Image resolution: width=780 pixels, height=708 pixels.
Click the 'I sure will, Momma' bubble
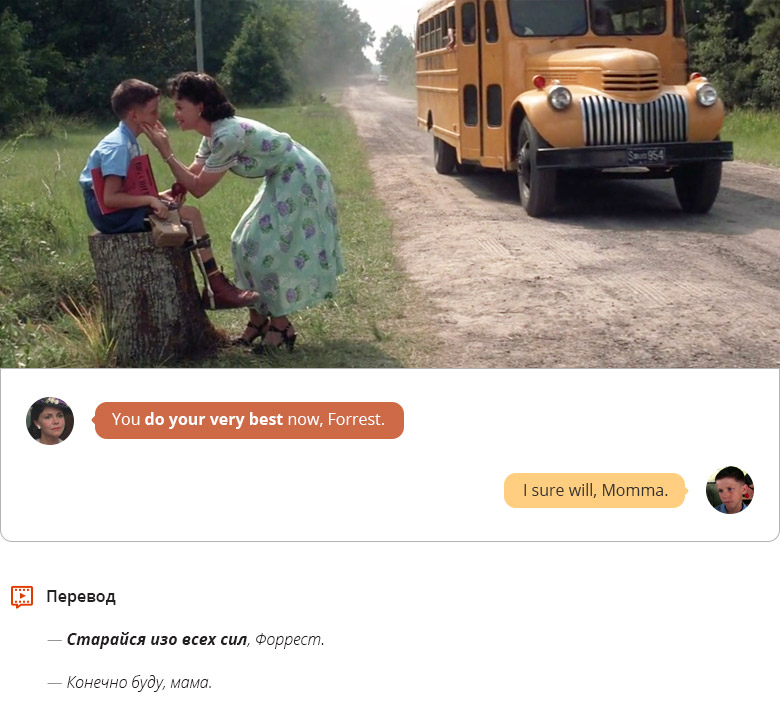(595, 491)
